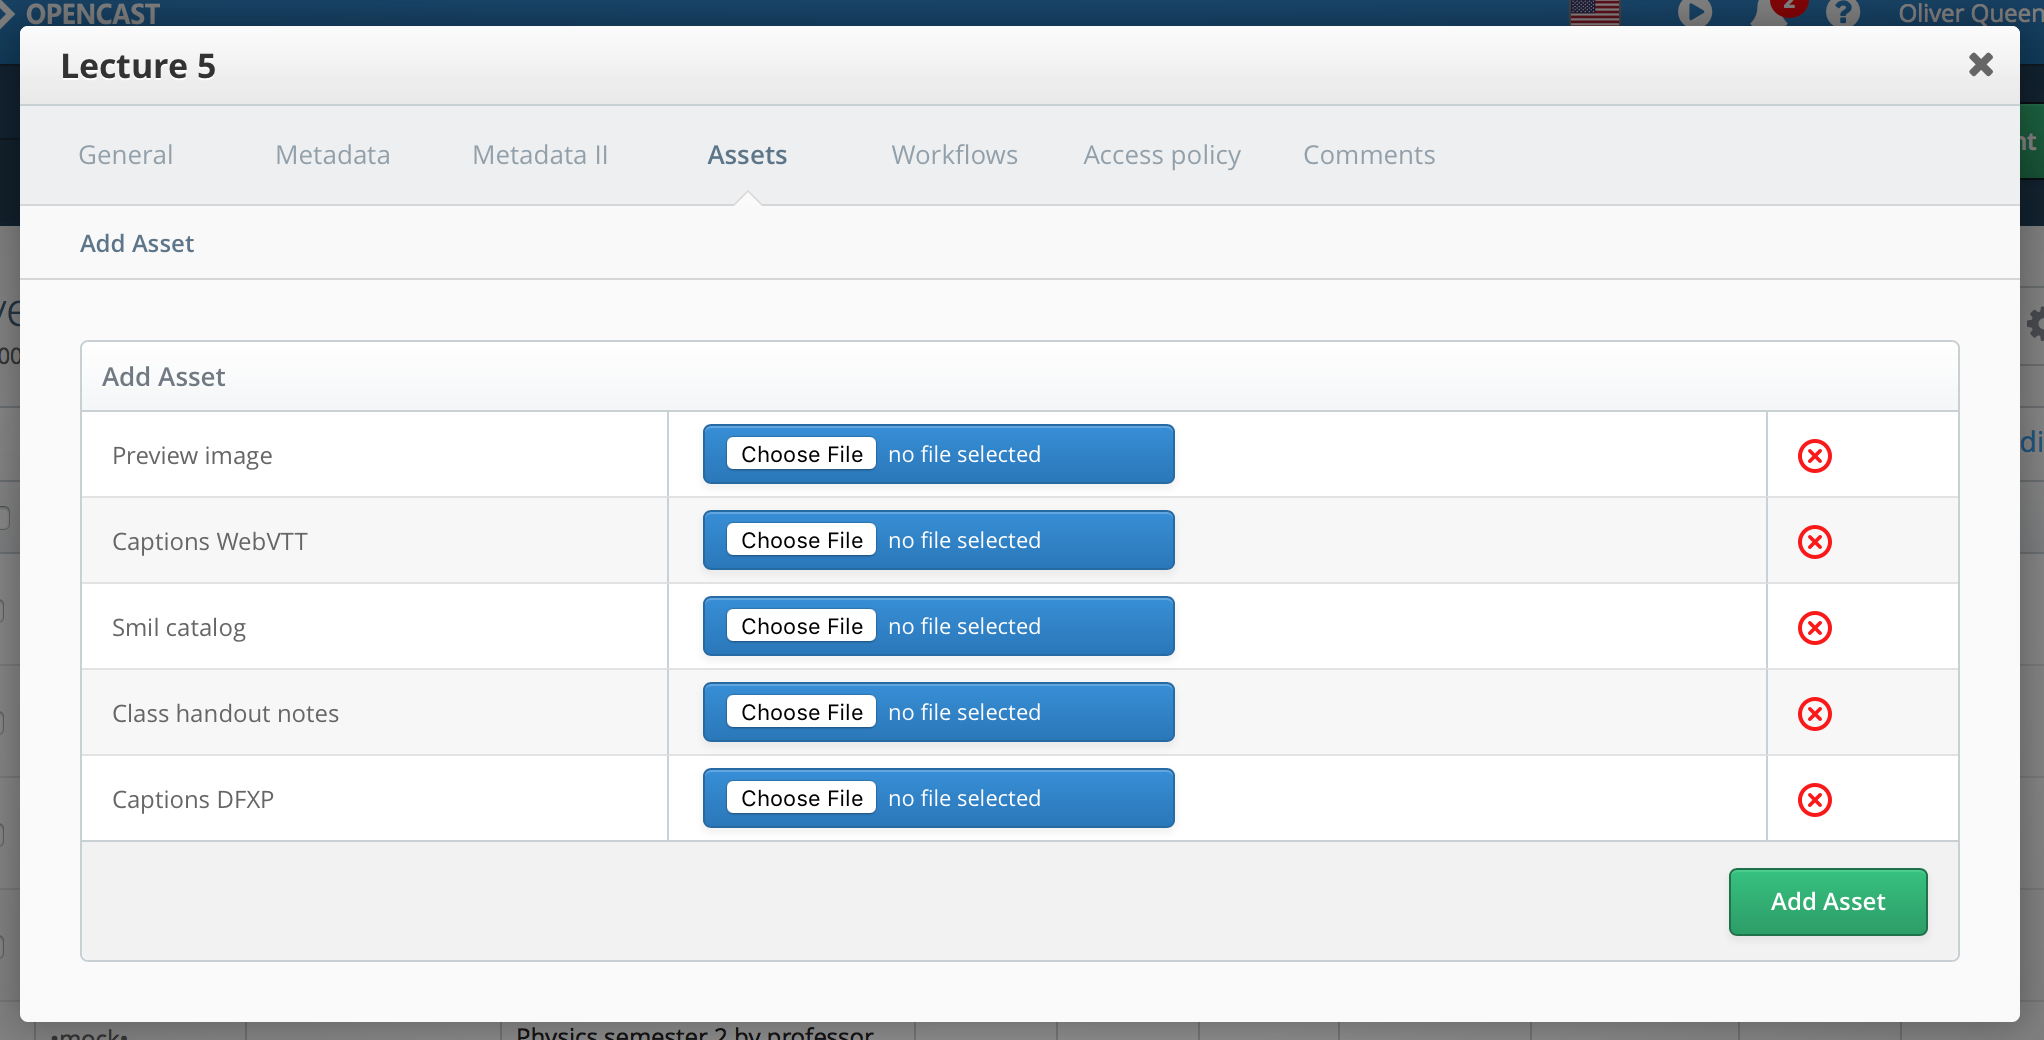Open the help question mark menu
The image size is (2044, 1040).
point(1842,12)
